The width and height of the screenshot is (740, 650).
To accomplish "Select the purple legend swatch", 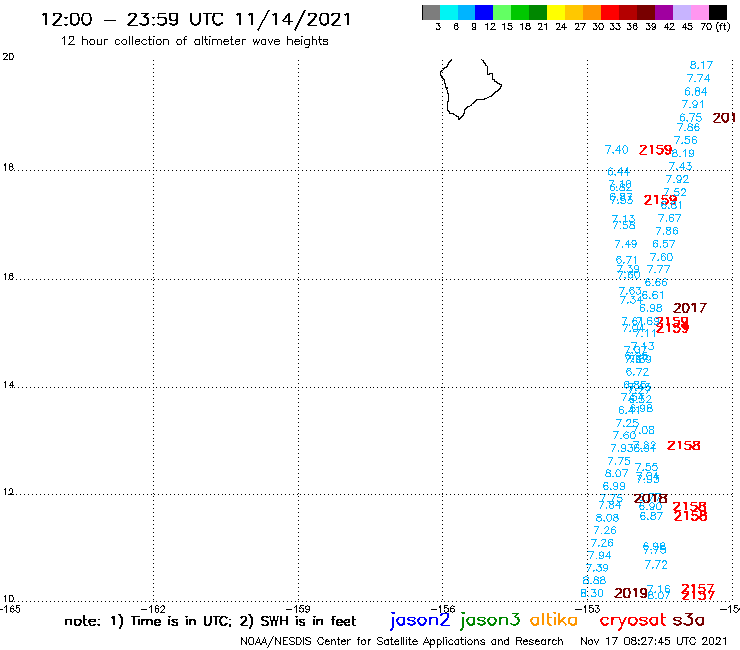I will point(664,12).
